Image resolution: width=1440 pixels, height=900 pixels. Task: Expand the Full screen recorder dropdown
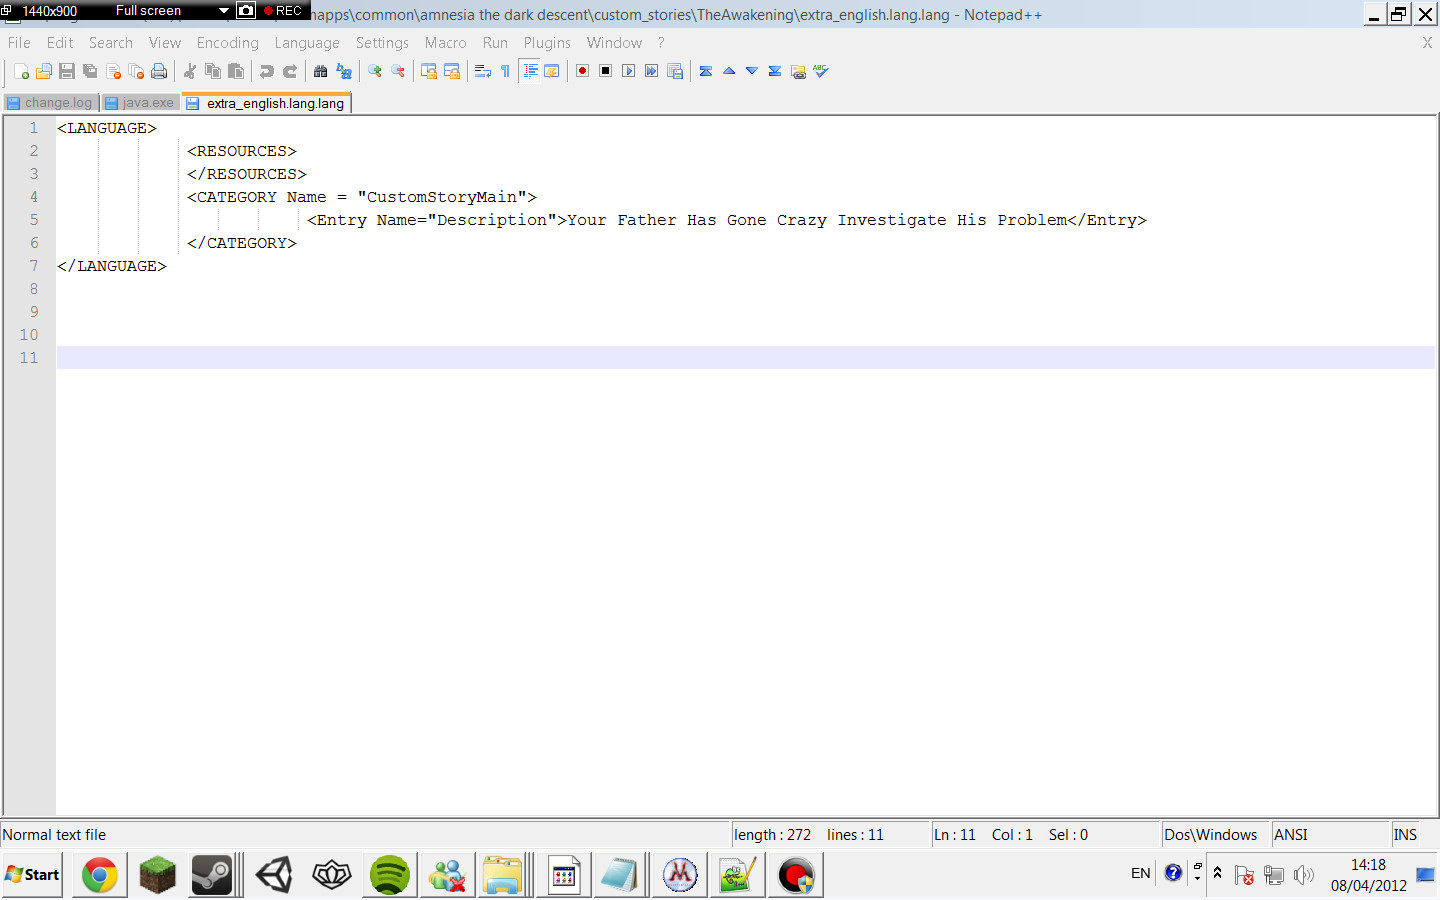point(223,11)
